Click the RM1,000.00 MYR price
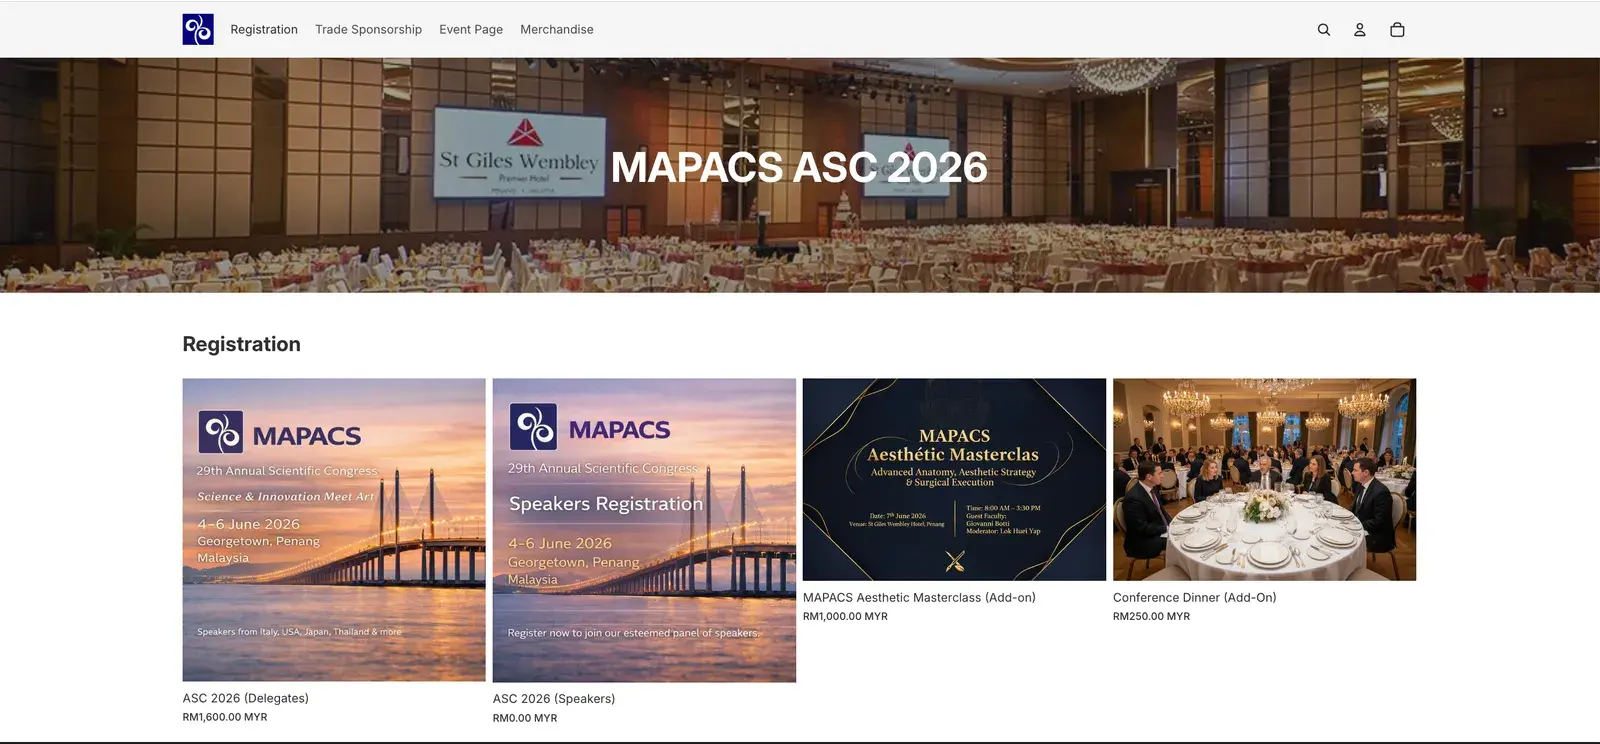The image size is (1600, 744). click(x=845, y=616)
